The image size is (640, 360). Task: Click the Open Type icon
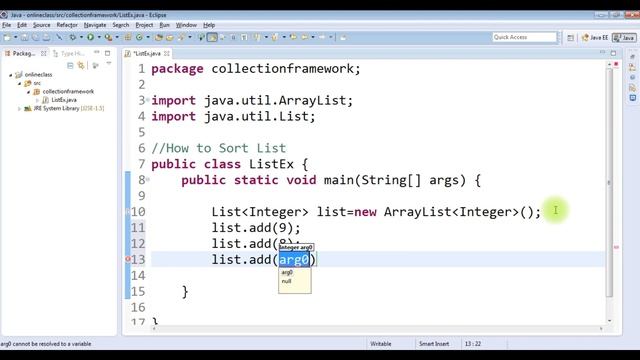tap(158, 38)
